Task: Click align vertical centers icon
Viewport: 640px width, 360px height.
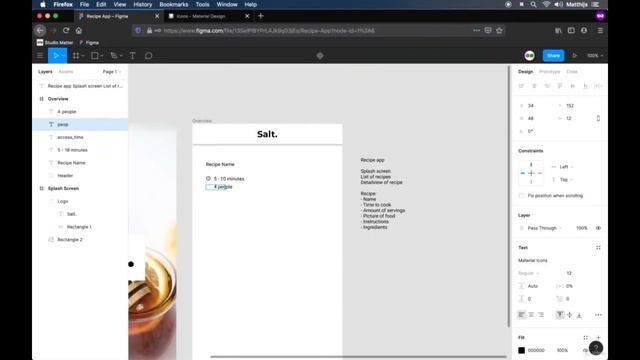Action: tap(573, 86)
